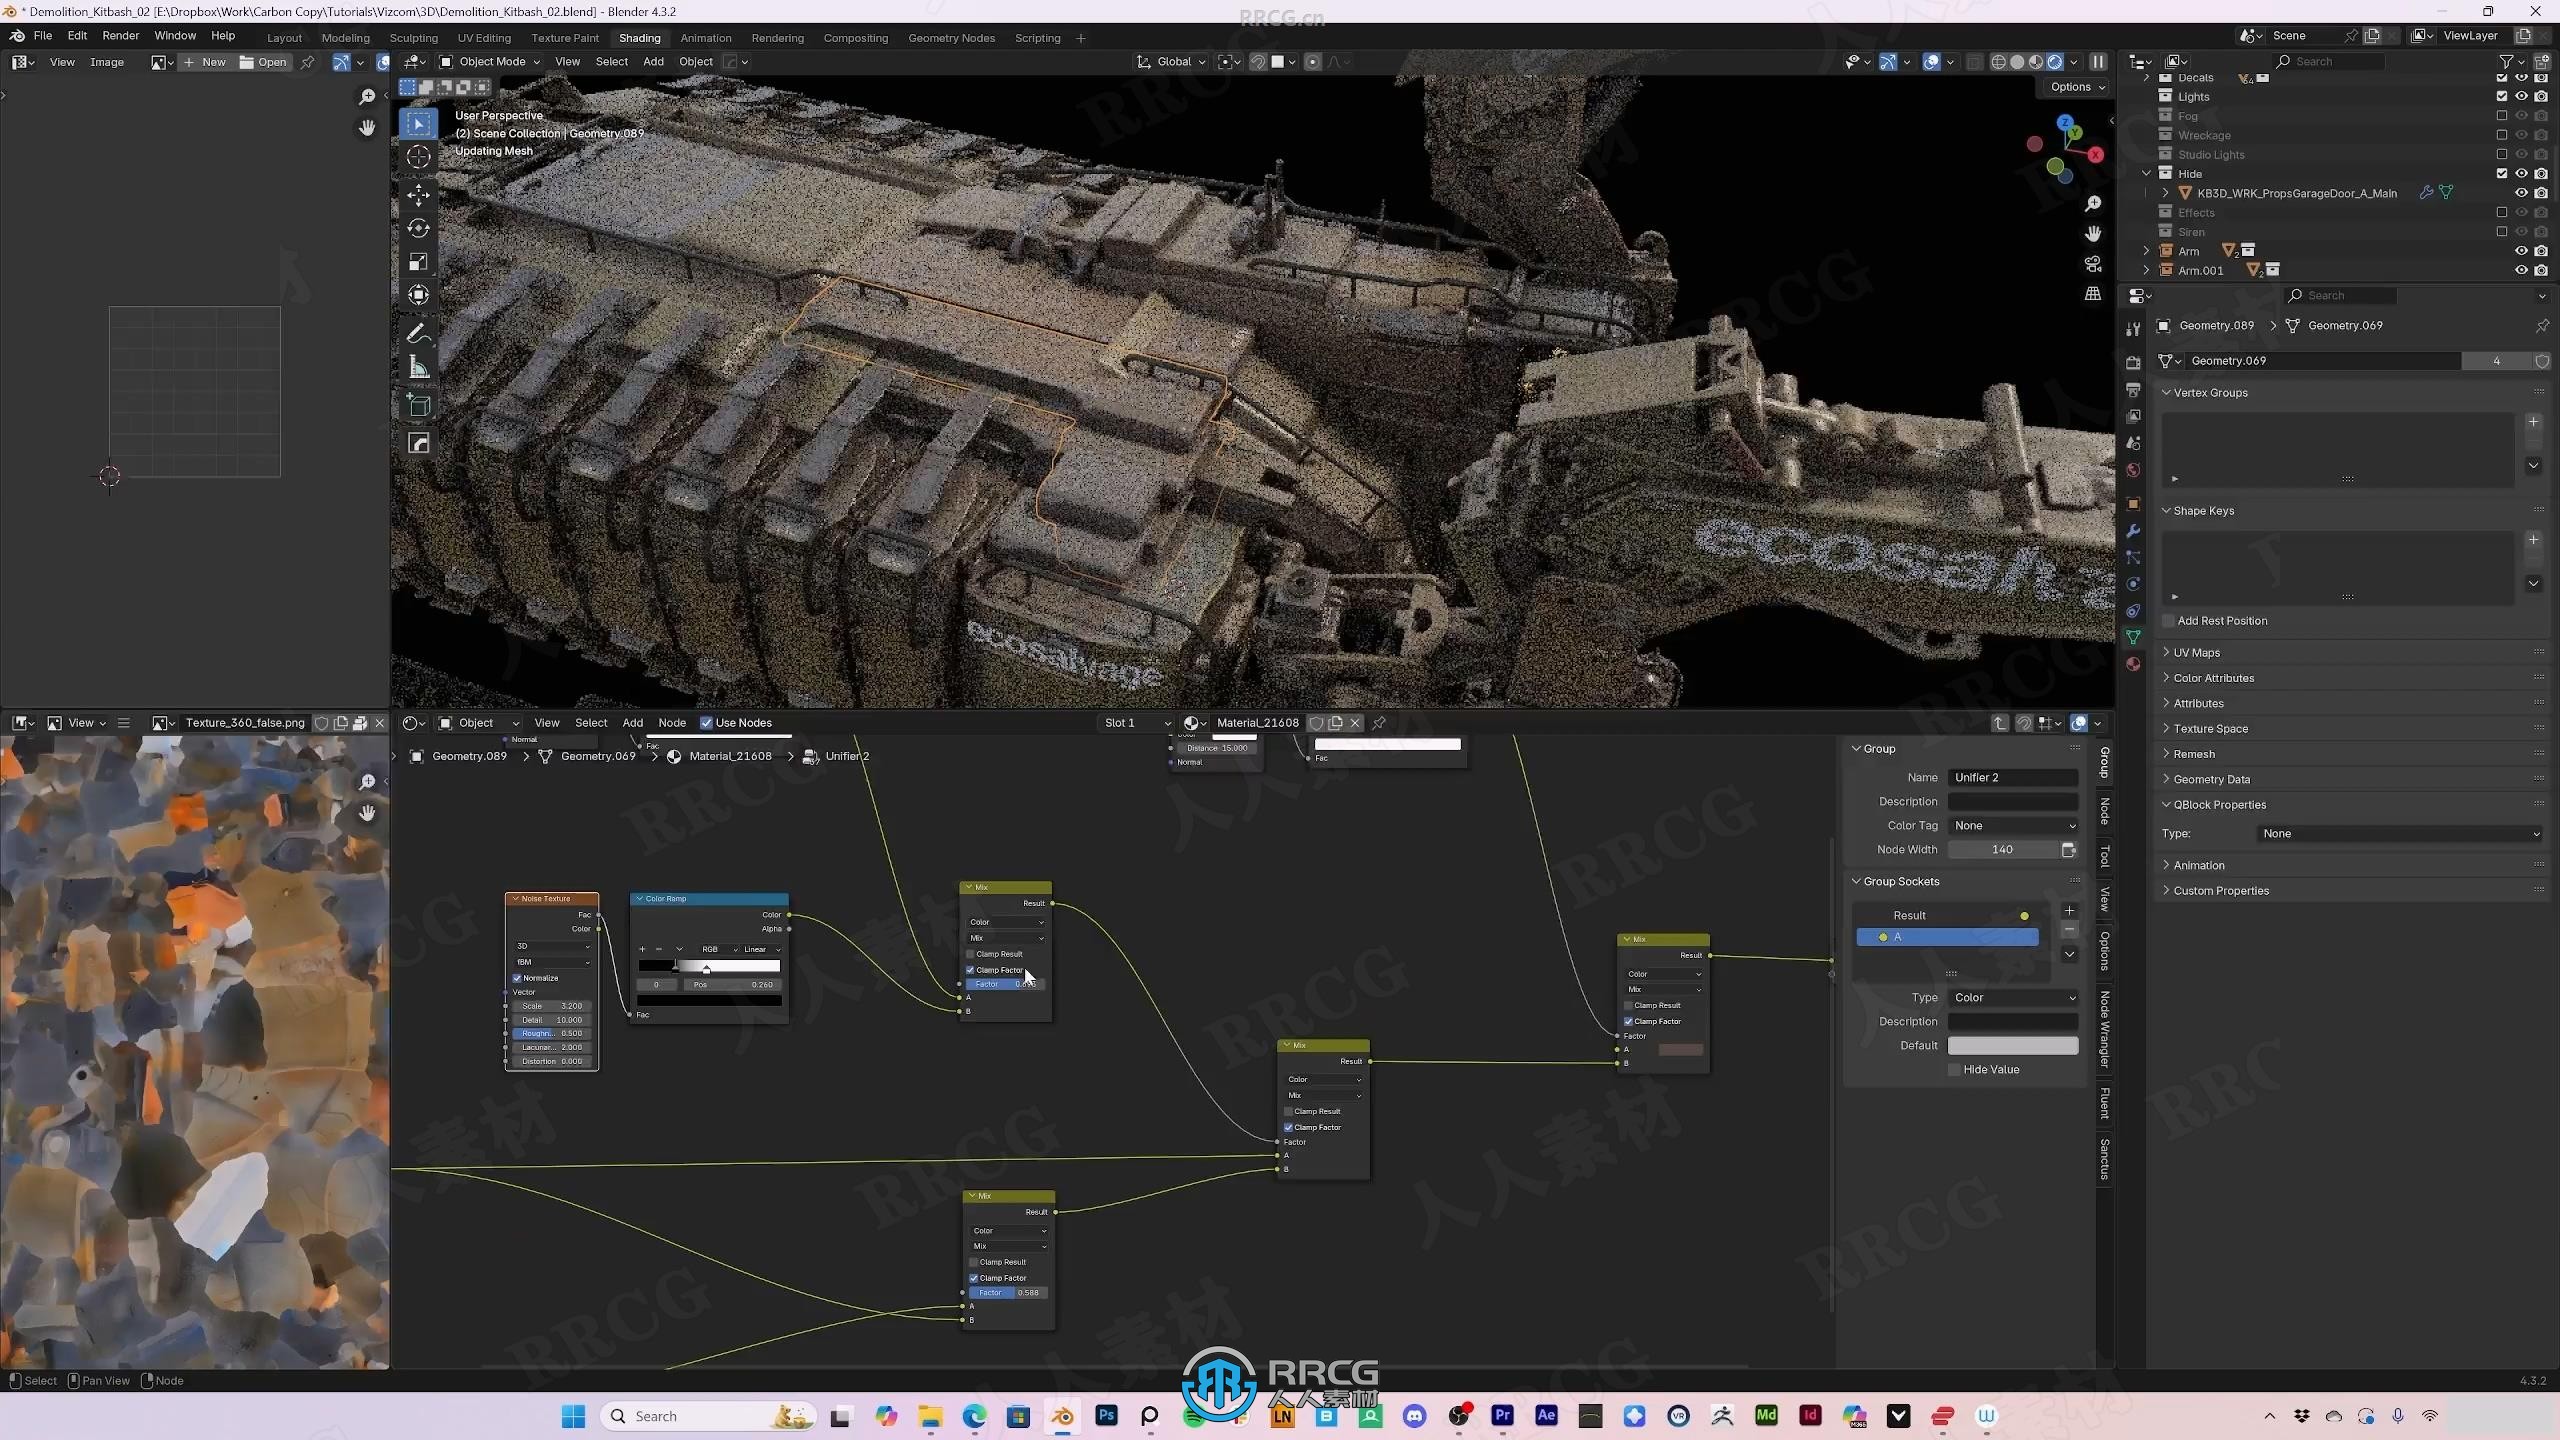Switch to the Geometry Nodes workspace tab
This screenshot has width=2560, height=1440.
click(951, 38)
